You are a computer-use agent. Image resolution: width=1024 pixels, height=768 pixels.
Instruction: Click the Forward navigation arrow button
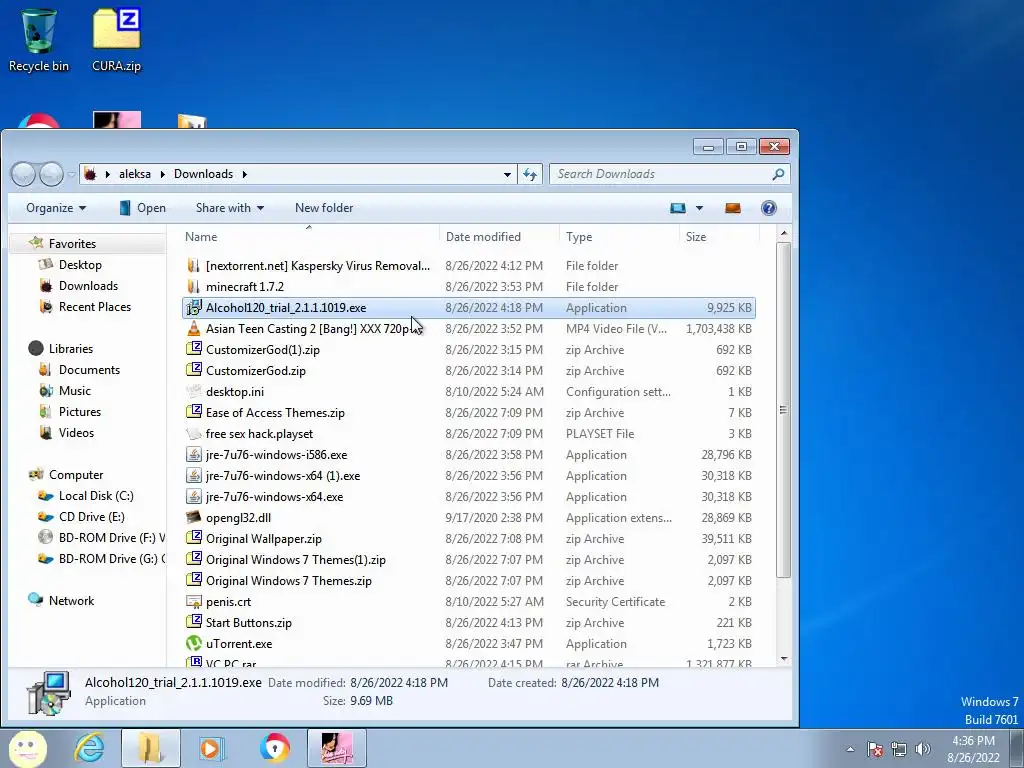click(51, 174)
